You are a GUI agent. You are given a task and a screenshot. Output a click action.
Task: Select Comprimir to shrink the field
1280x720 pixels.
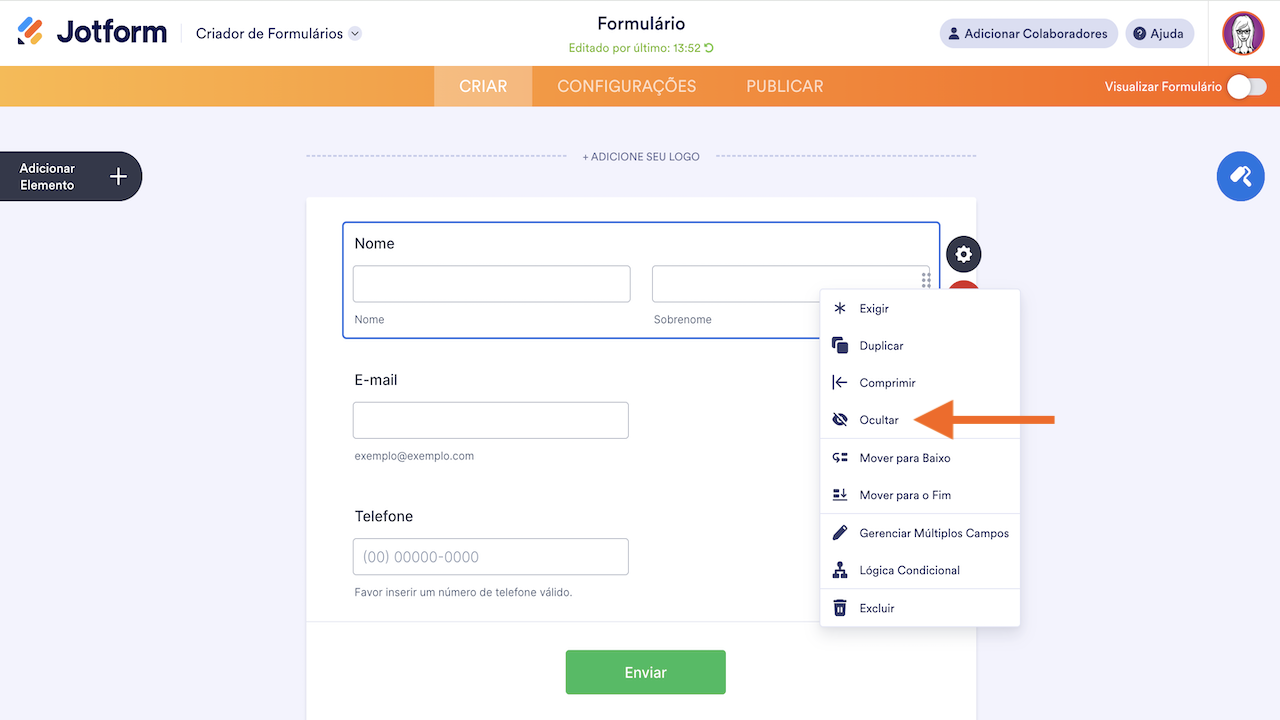(886, 383)
